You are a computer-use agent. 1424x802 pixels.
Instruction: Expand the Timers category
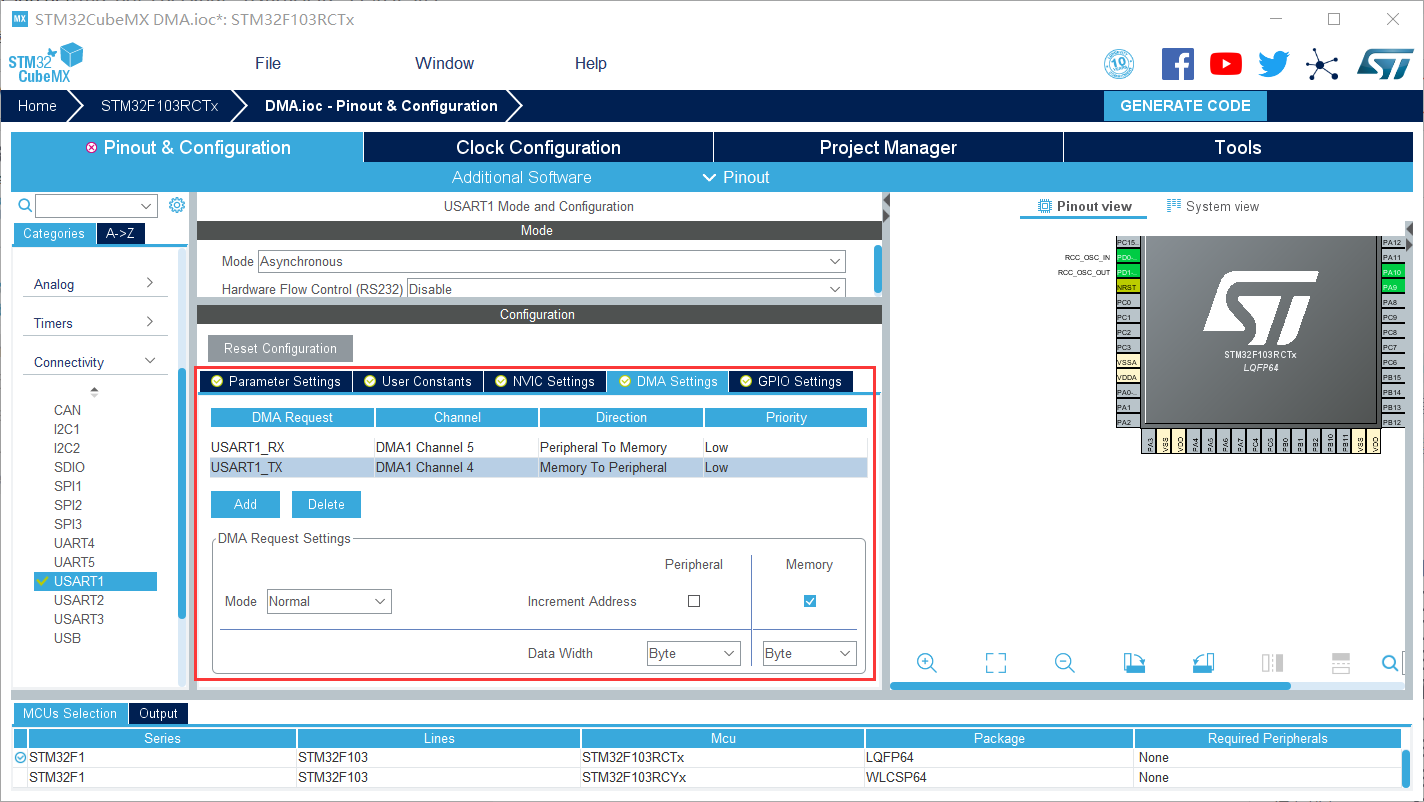(95, 323)
